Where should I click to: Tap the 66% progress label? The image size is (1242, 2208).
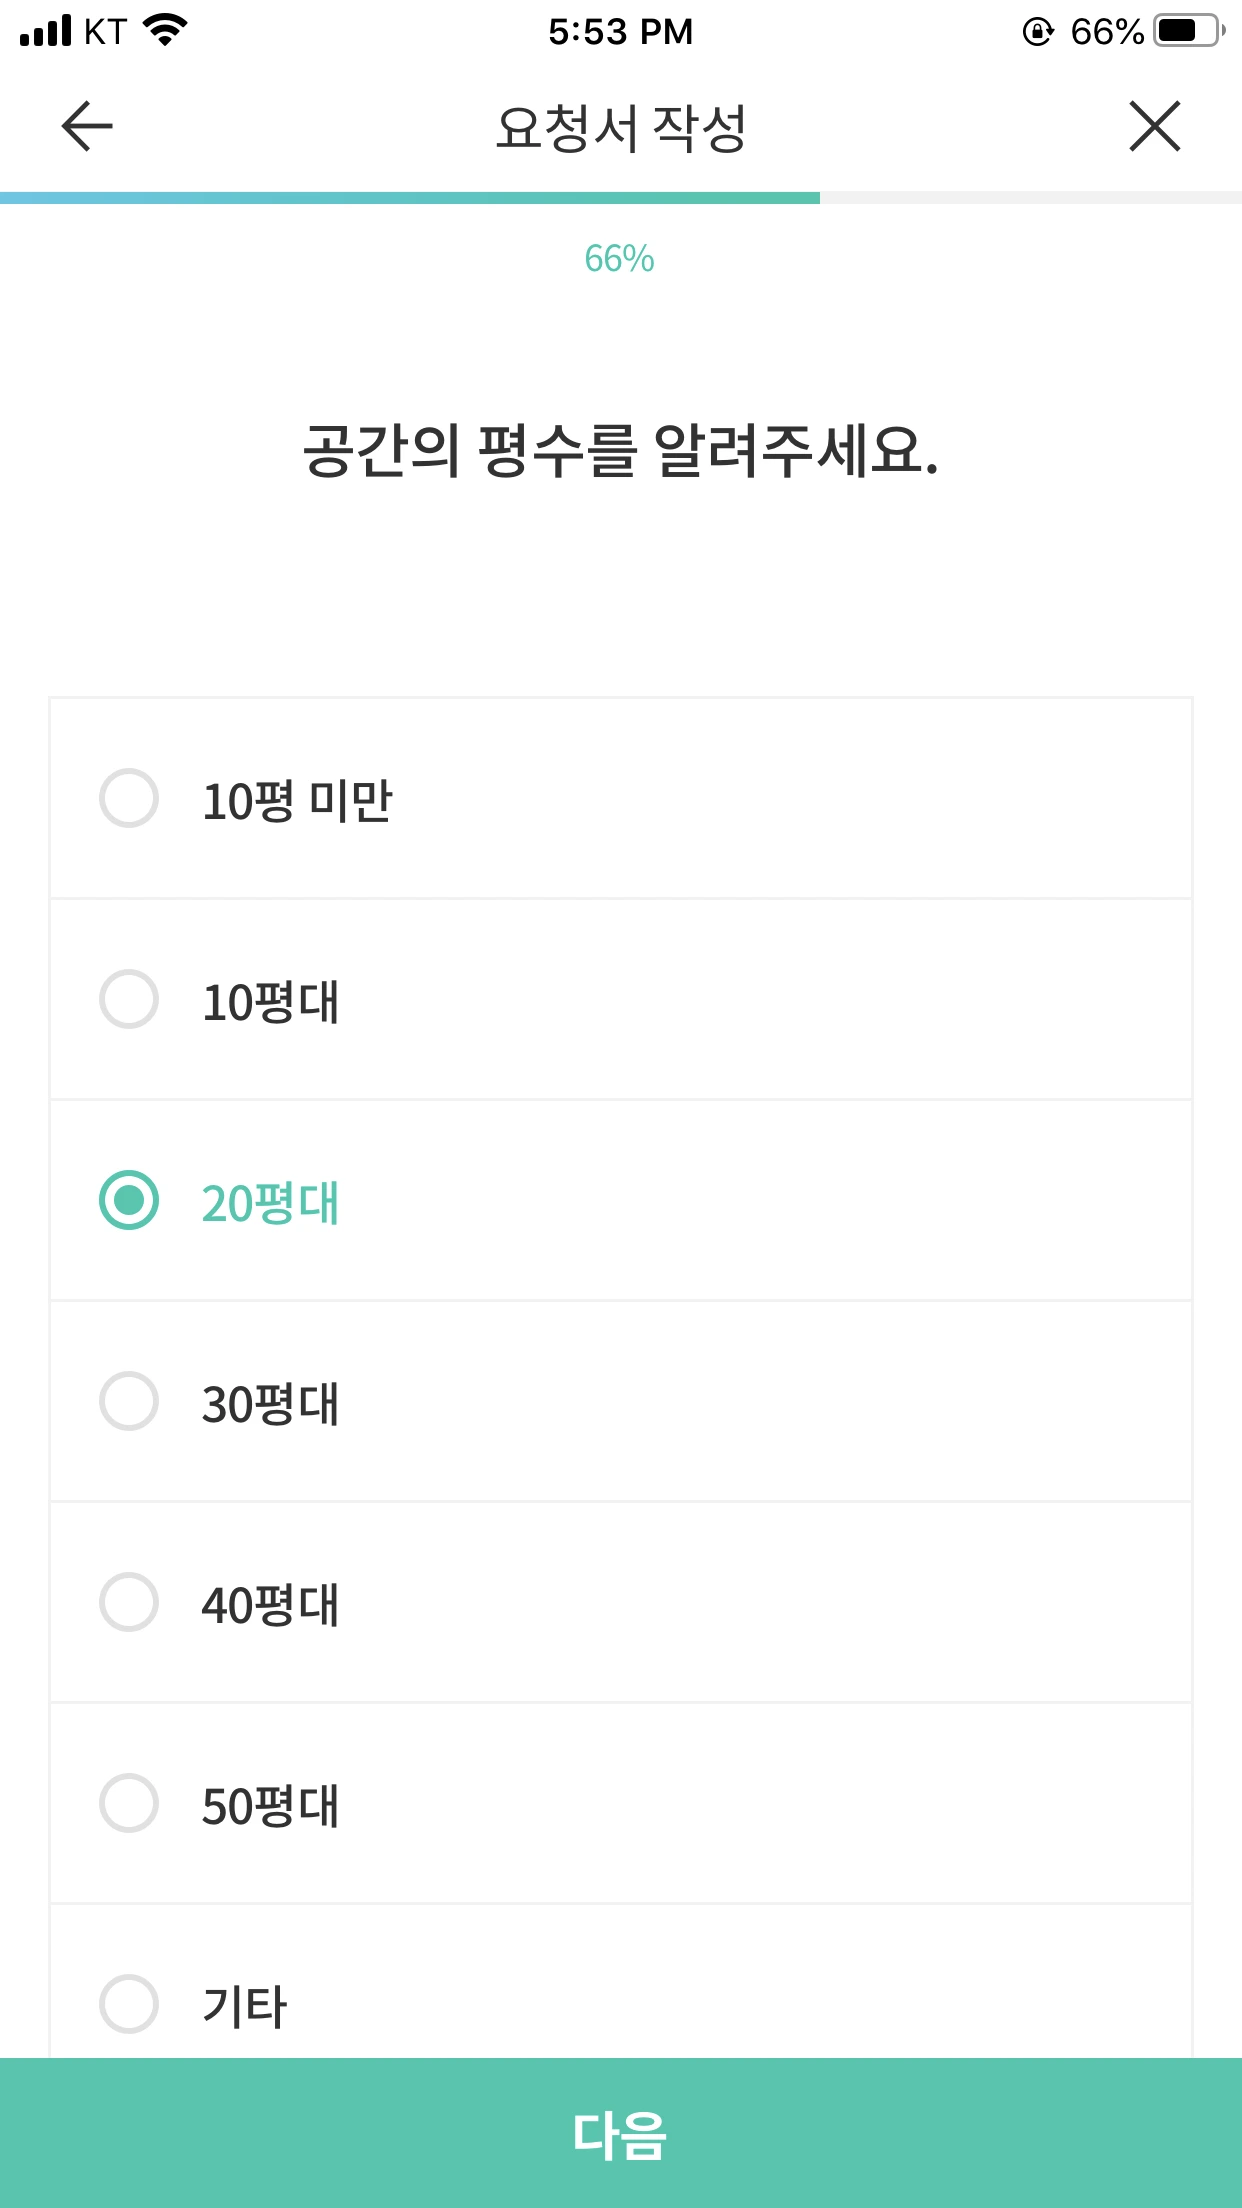[x=620, y=259]
